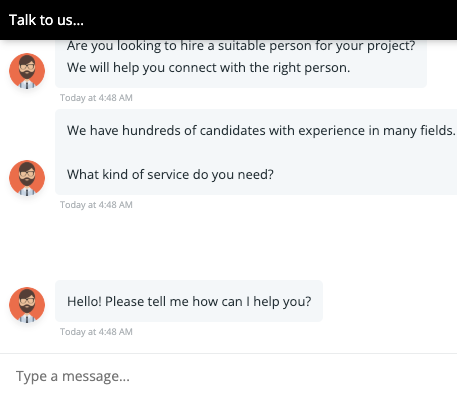The image size is (457, 397).
Task: Click the avatar next to the 'Hello!' message
Action: coord(27,305)
